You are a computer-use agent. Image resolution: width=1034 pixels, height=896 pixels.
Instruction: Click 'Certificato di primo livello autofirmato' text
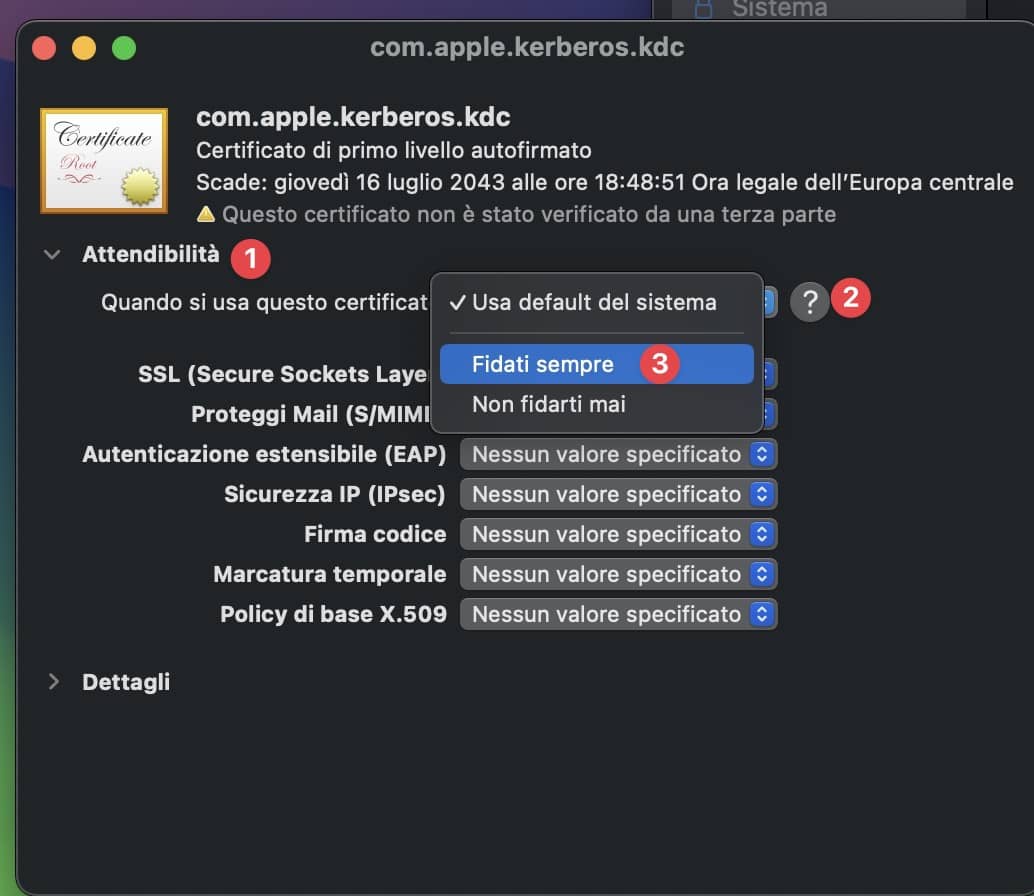point(394,150)
